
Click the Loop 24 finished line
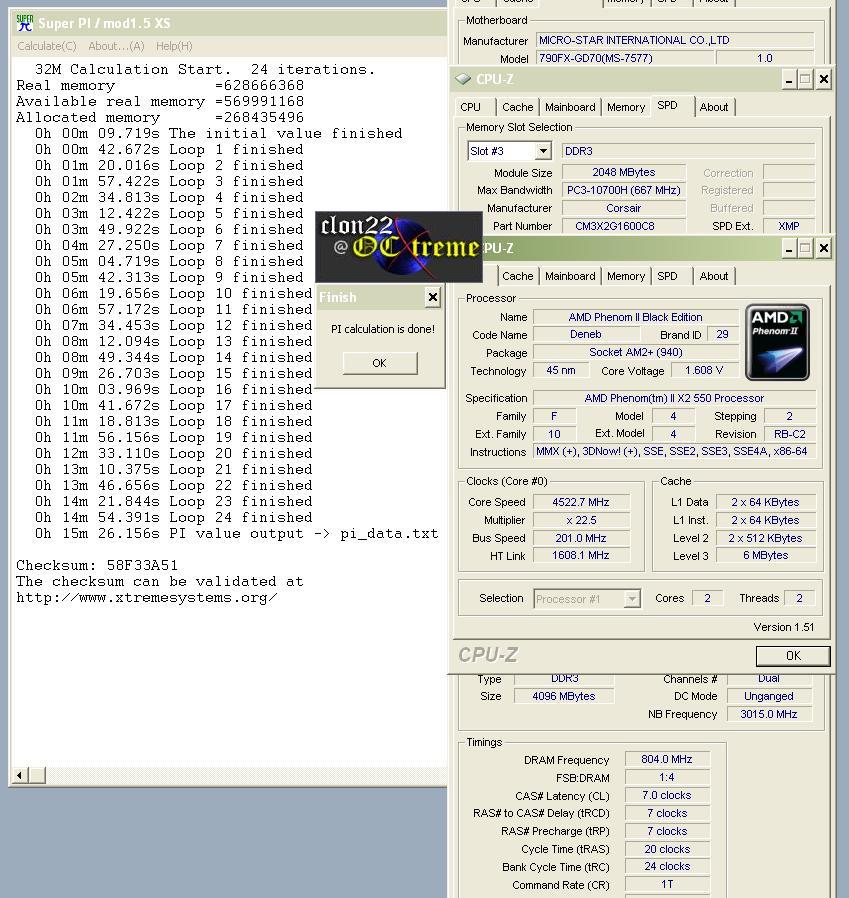[x=174, y=518]
